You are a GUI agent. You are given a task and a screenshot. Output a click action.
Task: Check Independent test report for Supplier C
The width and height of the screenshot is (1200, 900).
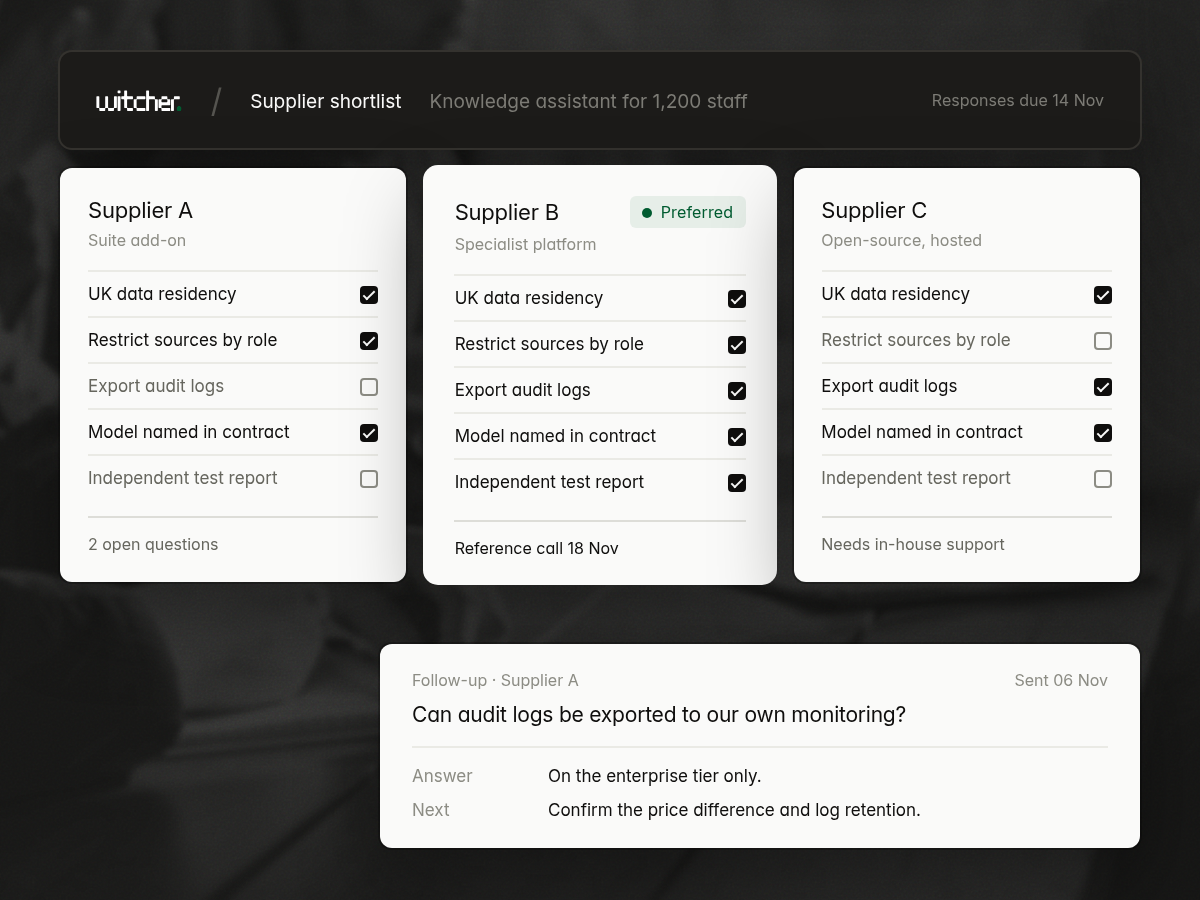tap(1103, 479)
